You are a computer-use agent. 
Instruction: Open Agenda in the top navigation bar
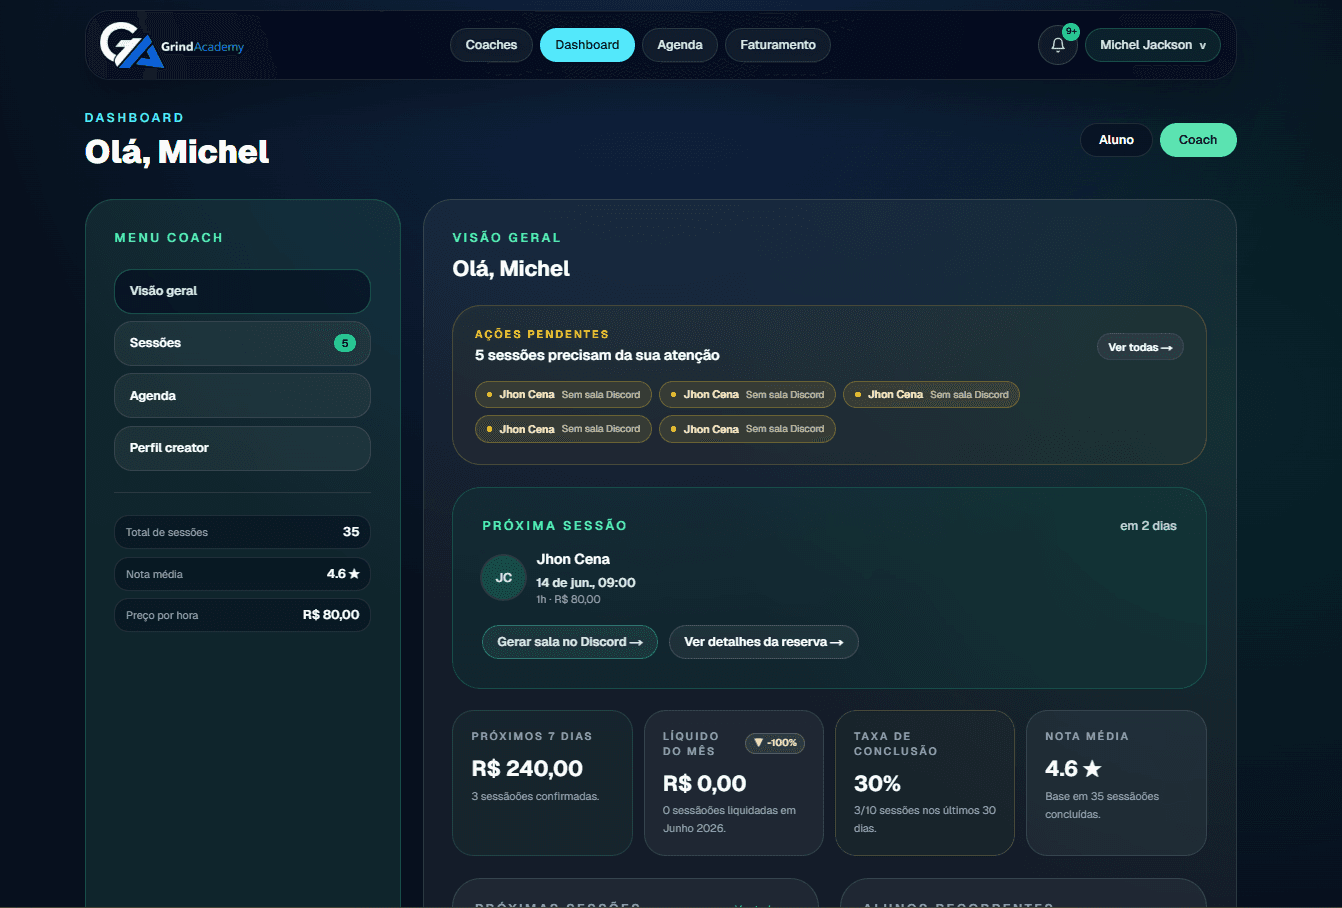680,45
